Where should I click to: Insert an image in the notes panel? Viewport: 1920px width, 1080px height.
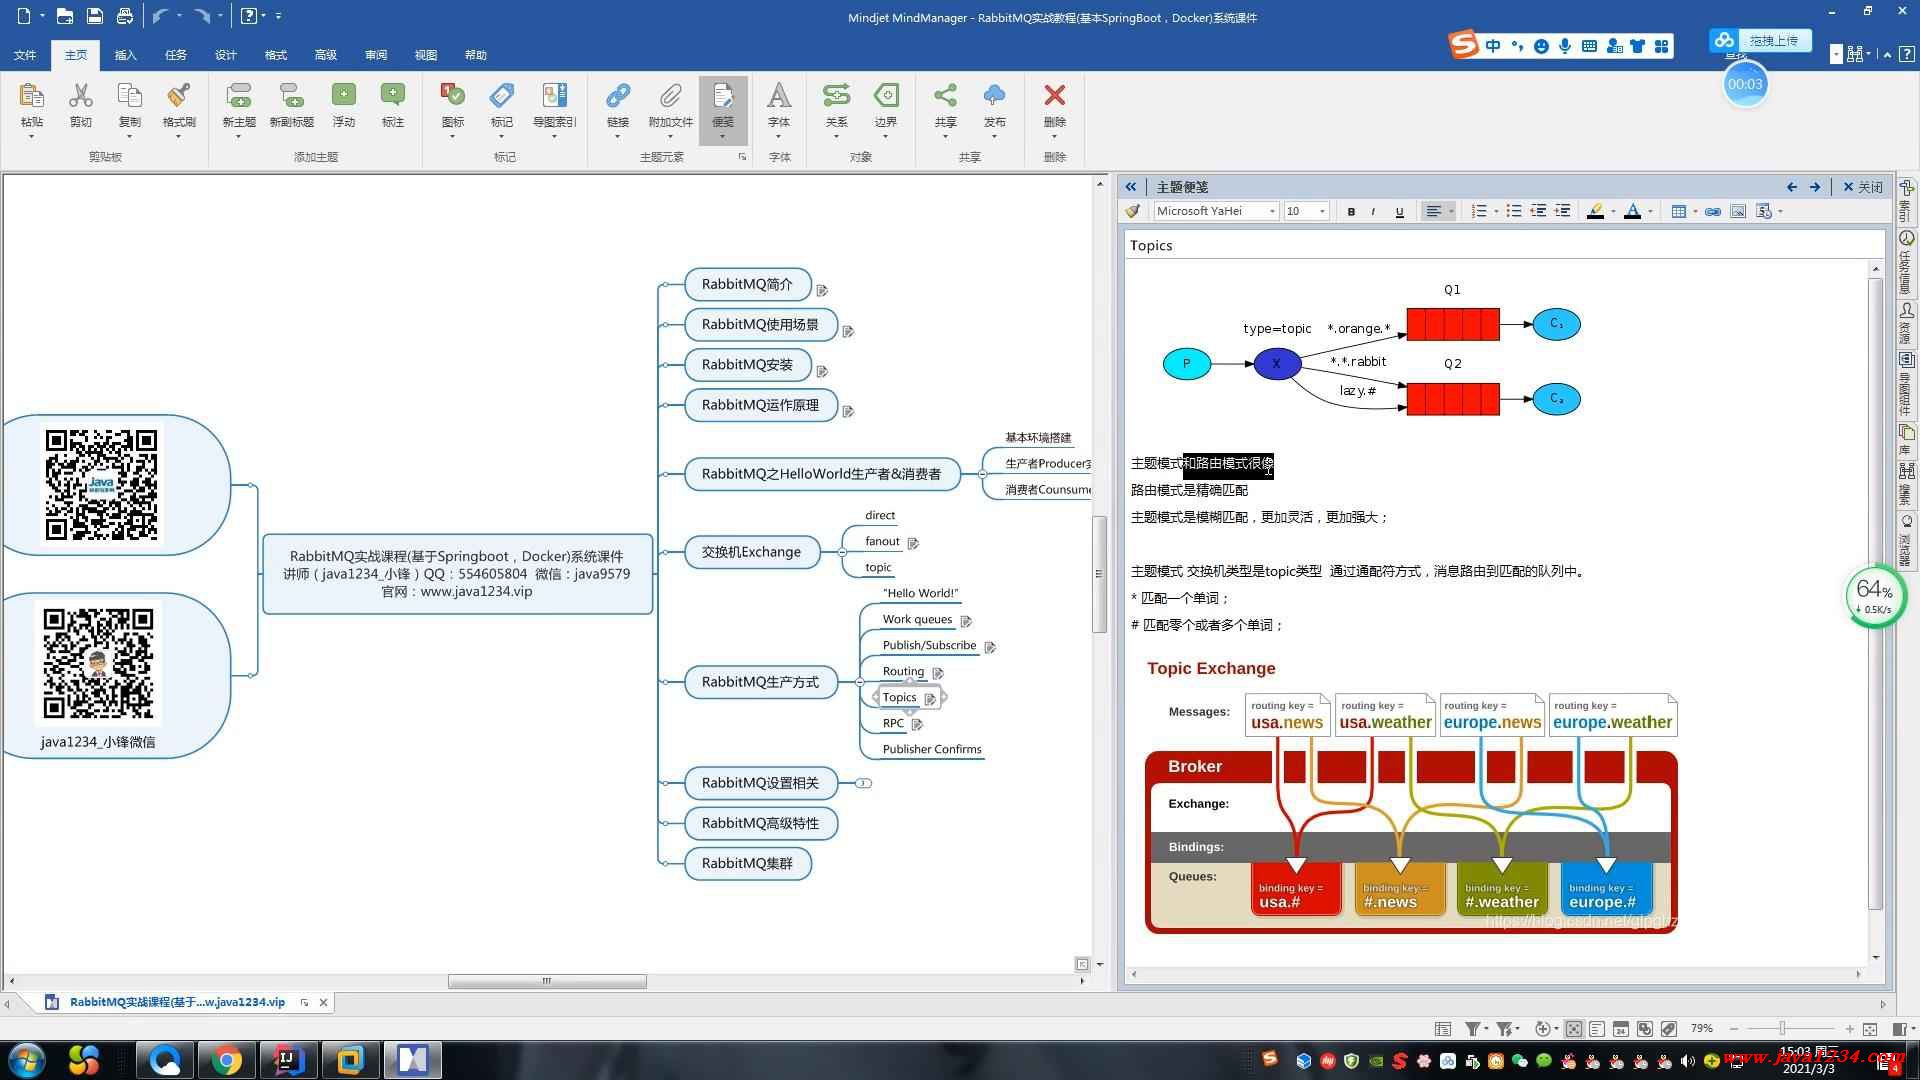1738,211
